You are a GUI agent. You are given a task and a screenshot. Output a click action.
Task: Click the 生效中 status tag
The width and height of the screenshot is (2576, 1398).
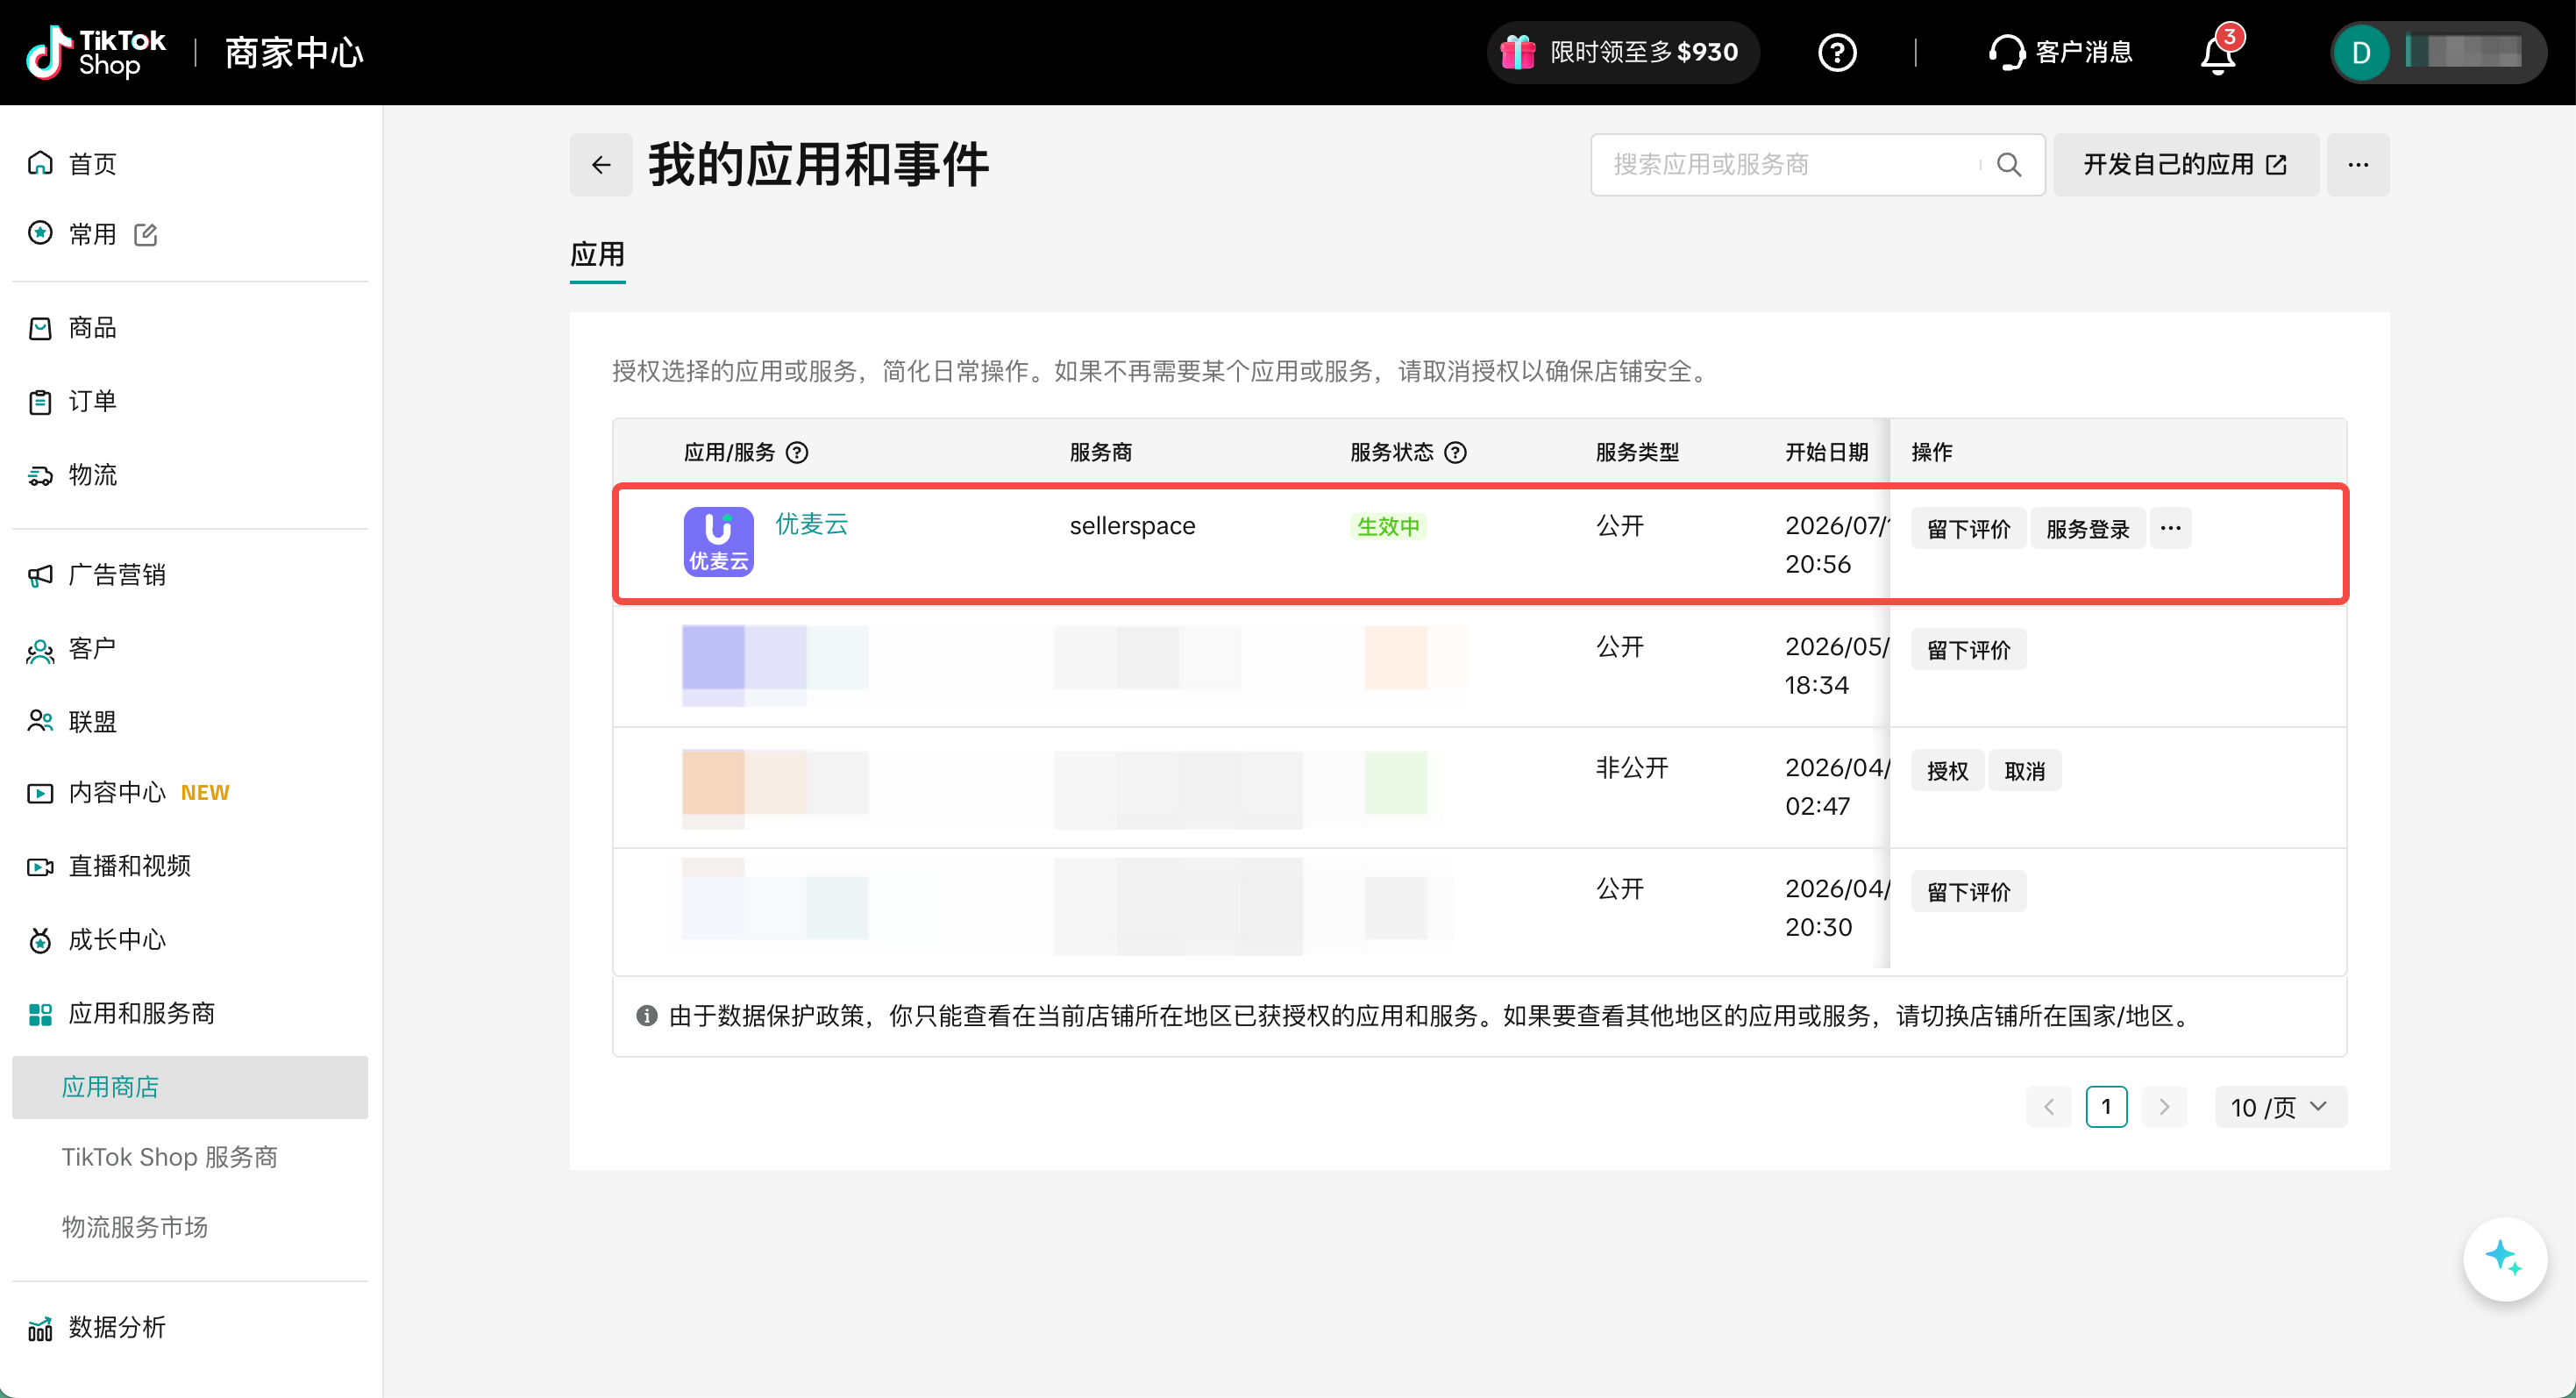[x=1388, y=526]
